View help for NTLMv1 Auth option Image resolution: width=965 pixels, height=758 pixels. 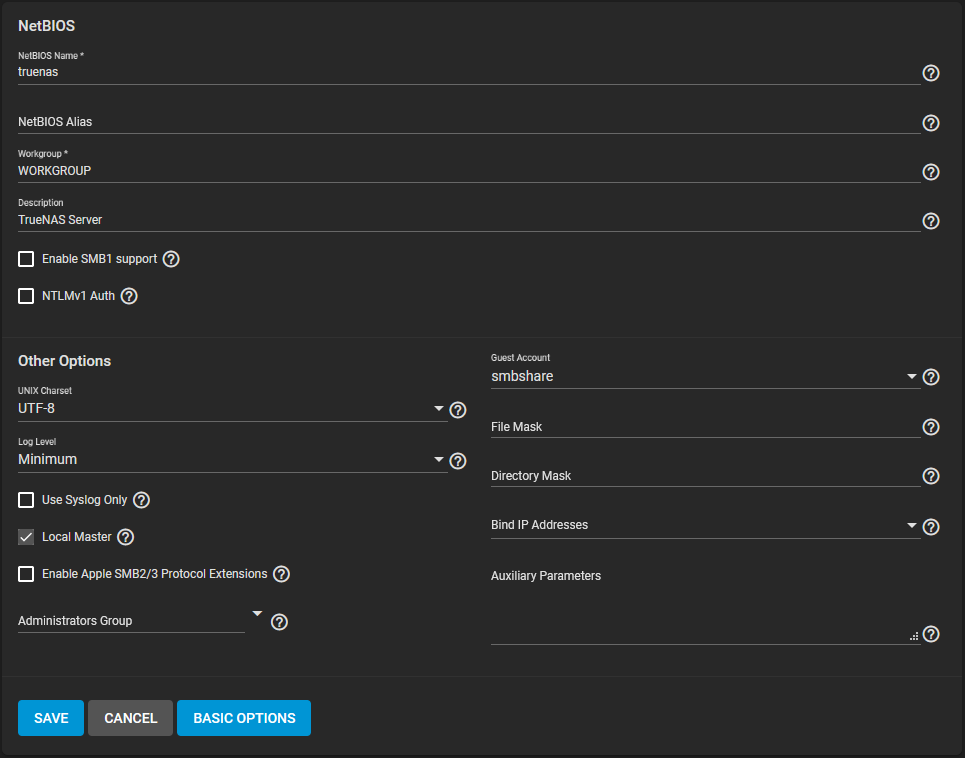coord(129,296)
